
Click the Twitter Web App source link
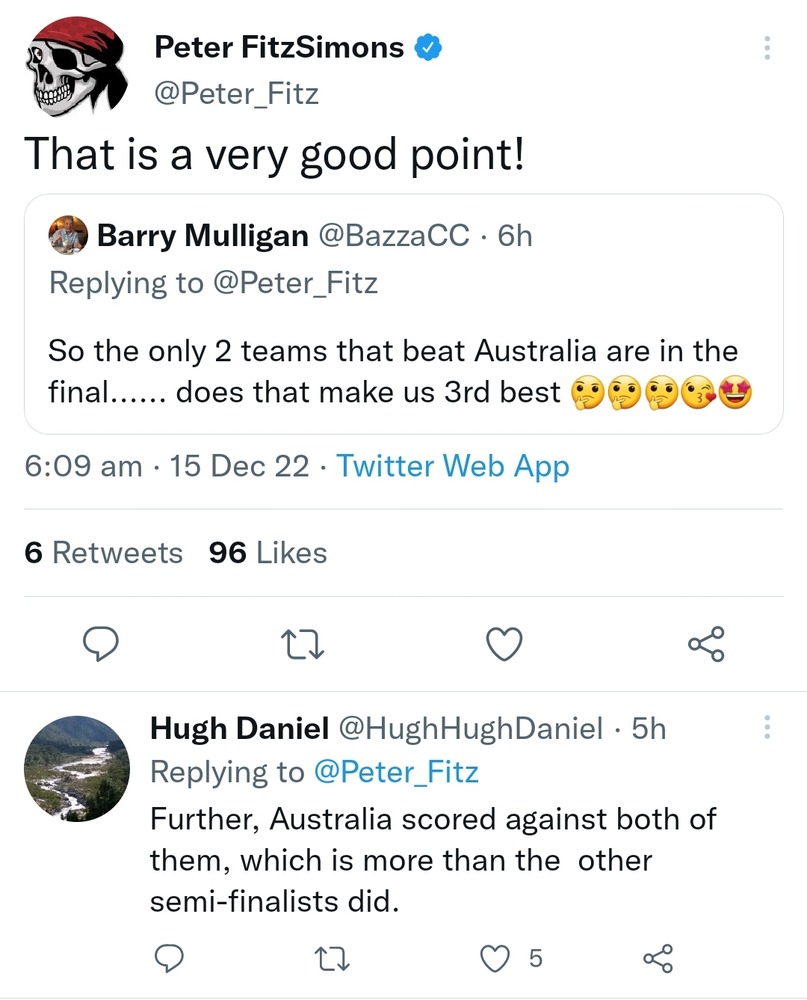[x=453, y=466]
